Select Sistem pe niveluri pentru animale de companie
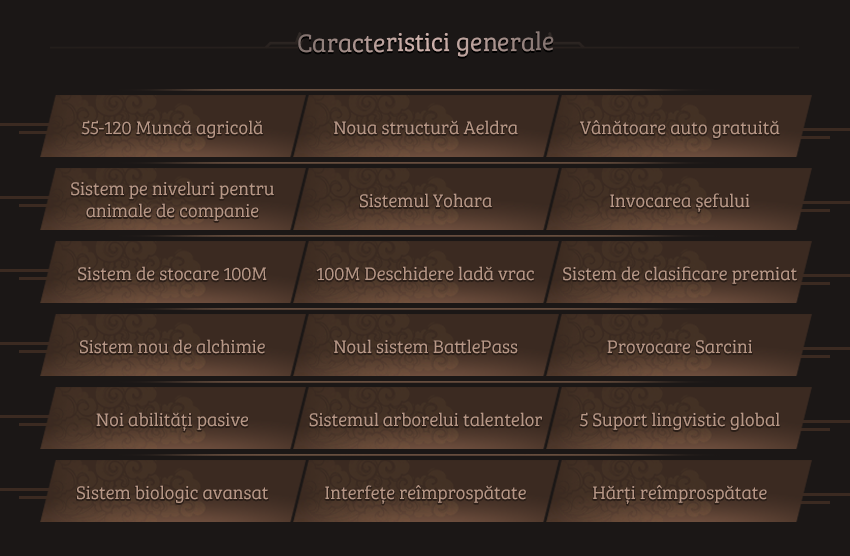 coord(173,199)
